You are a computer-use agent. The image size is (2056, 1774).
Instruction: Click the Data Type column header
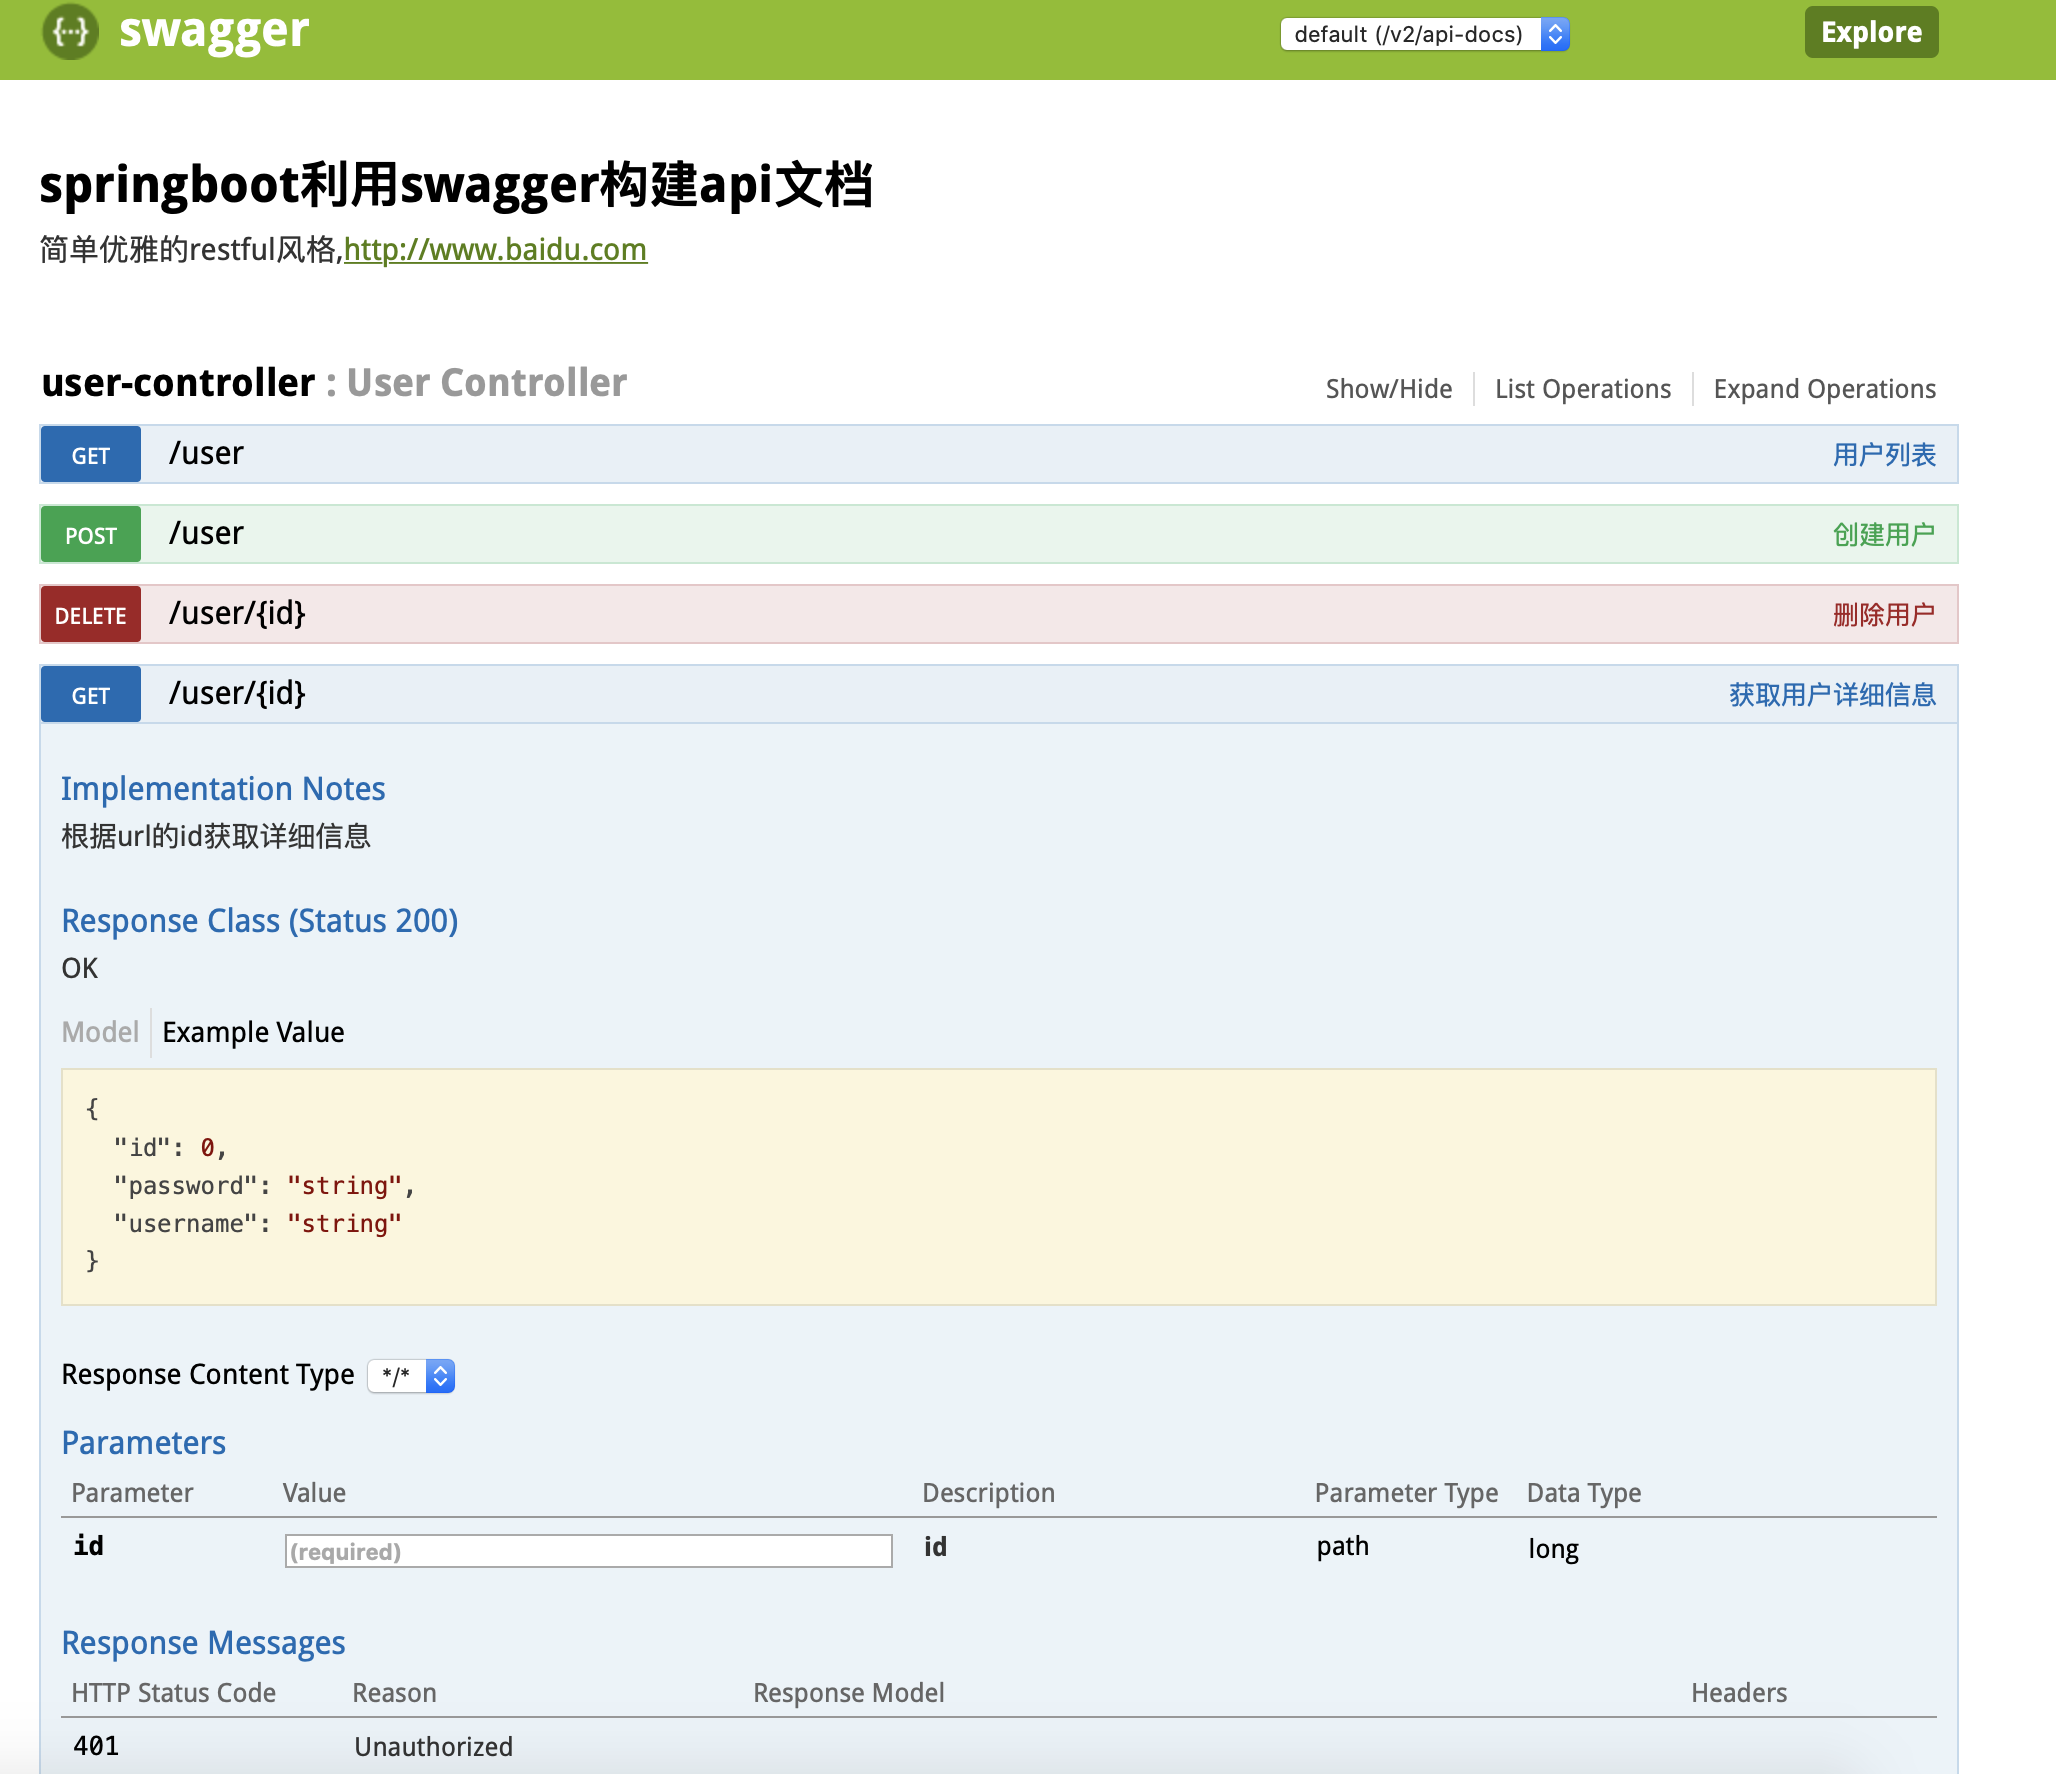[1584, 1493]
